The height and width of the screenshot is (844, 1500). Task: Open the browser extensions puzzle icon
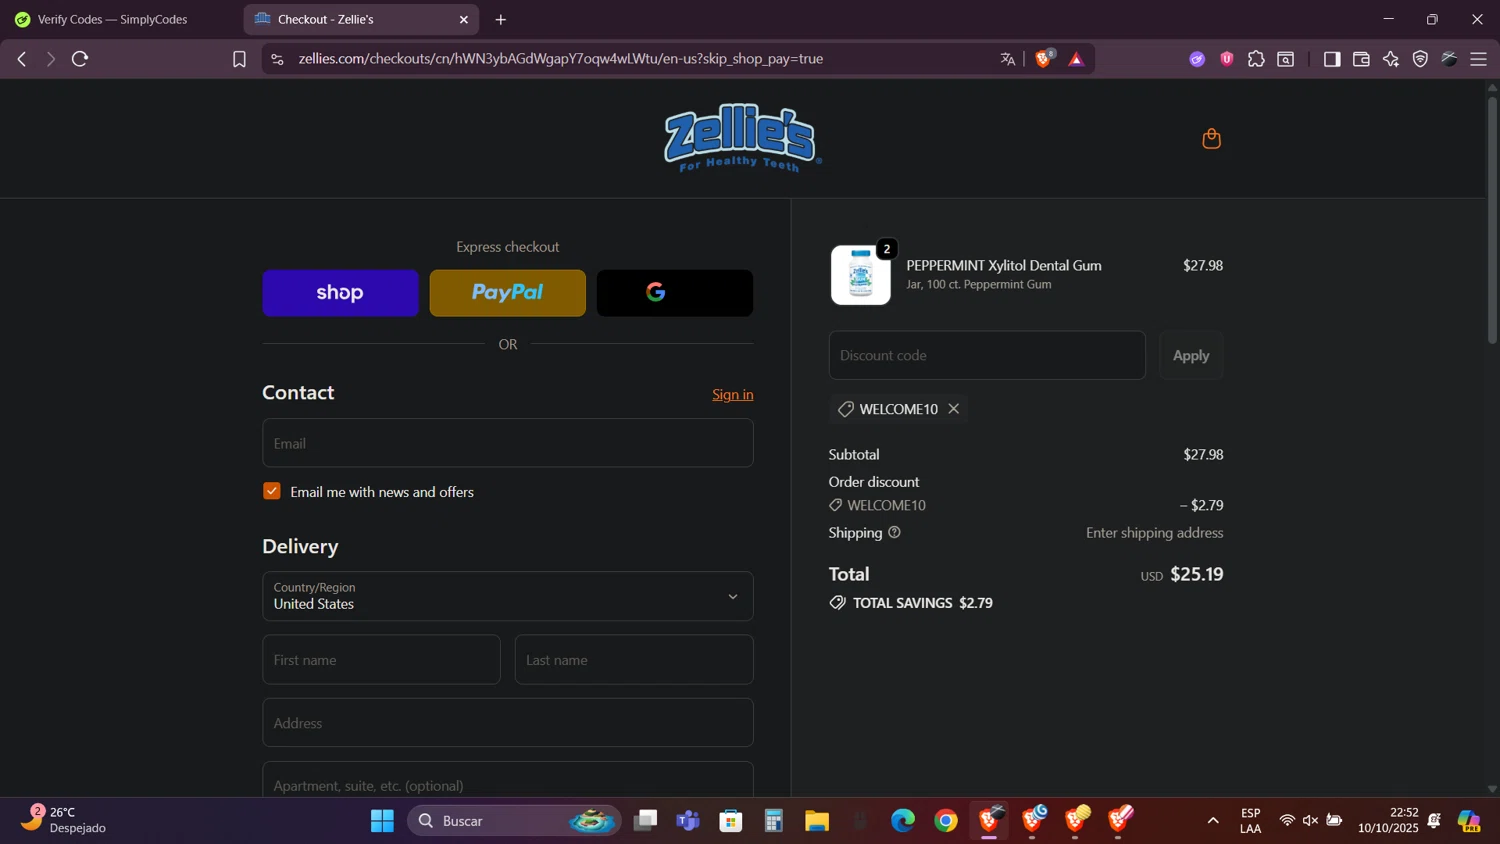click(x=1256, y=59)
